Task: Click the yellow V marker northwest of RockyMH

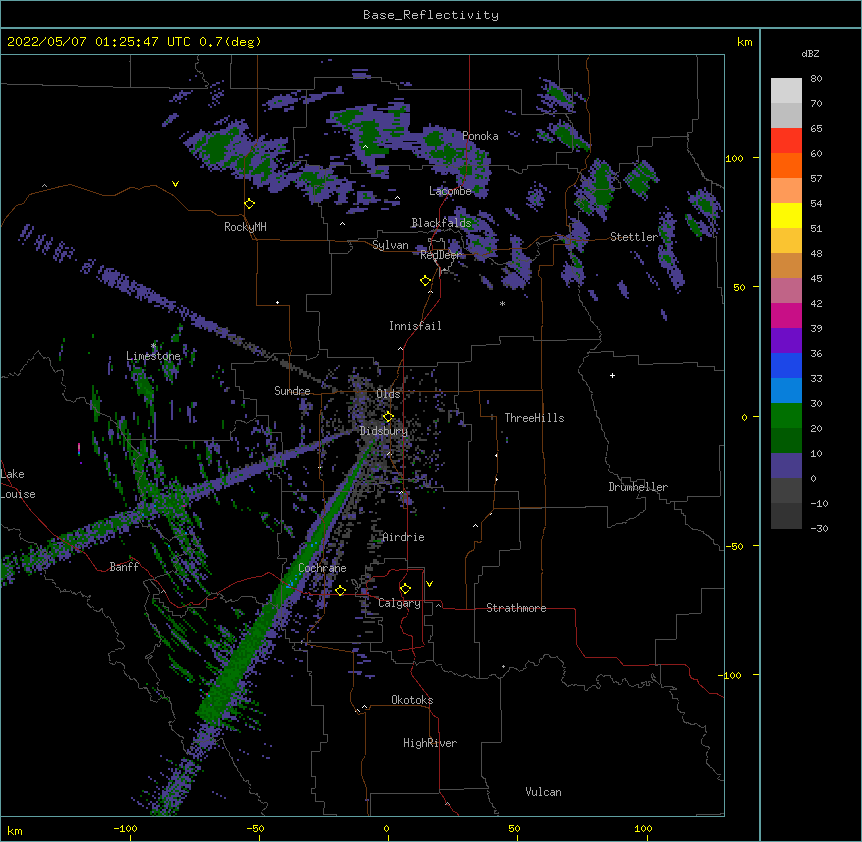Action: coord(175,184)
